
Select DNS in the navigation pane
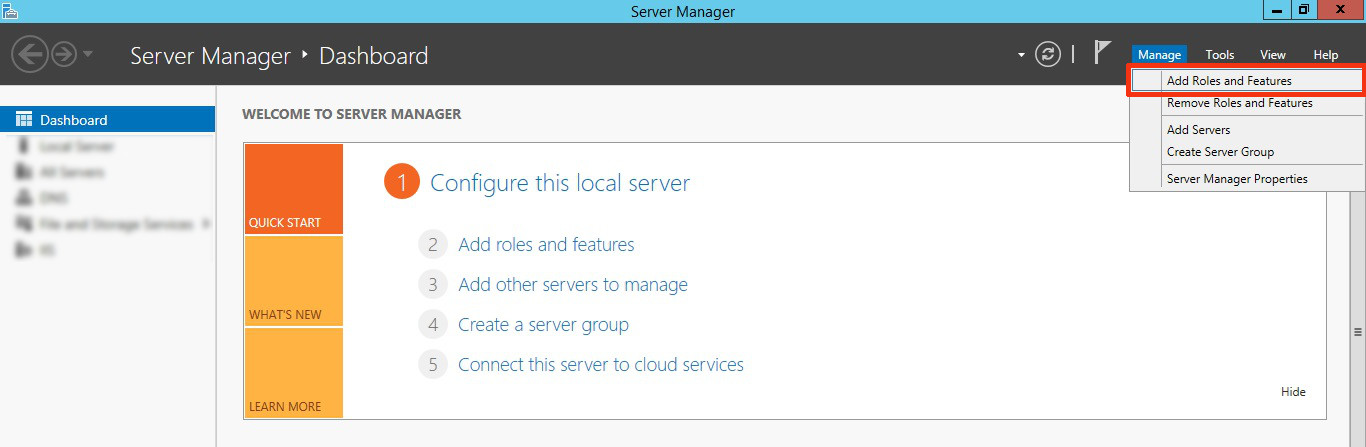pos(107,198)
